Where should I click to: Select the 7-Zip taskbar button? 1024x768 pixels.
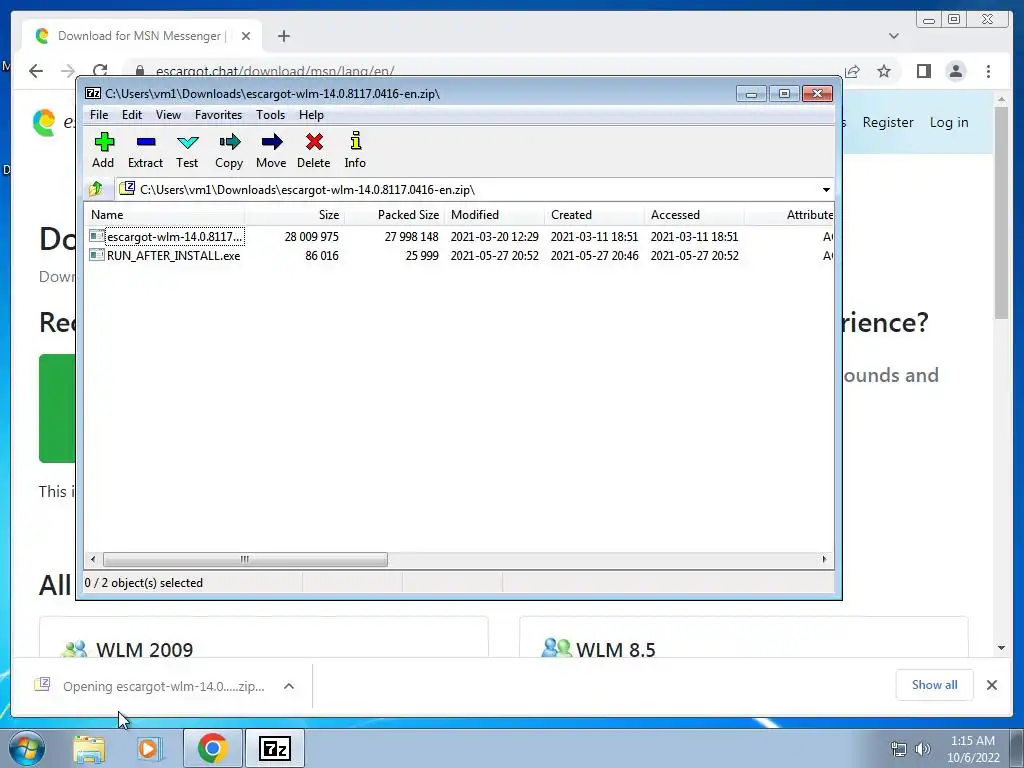274,748
